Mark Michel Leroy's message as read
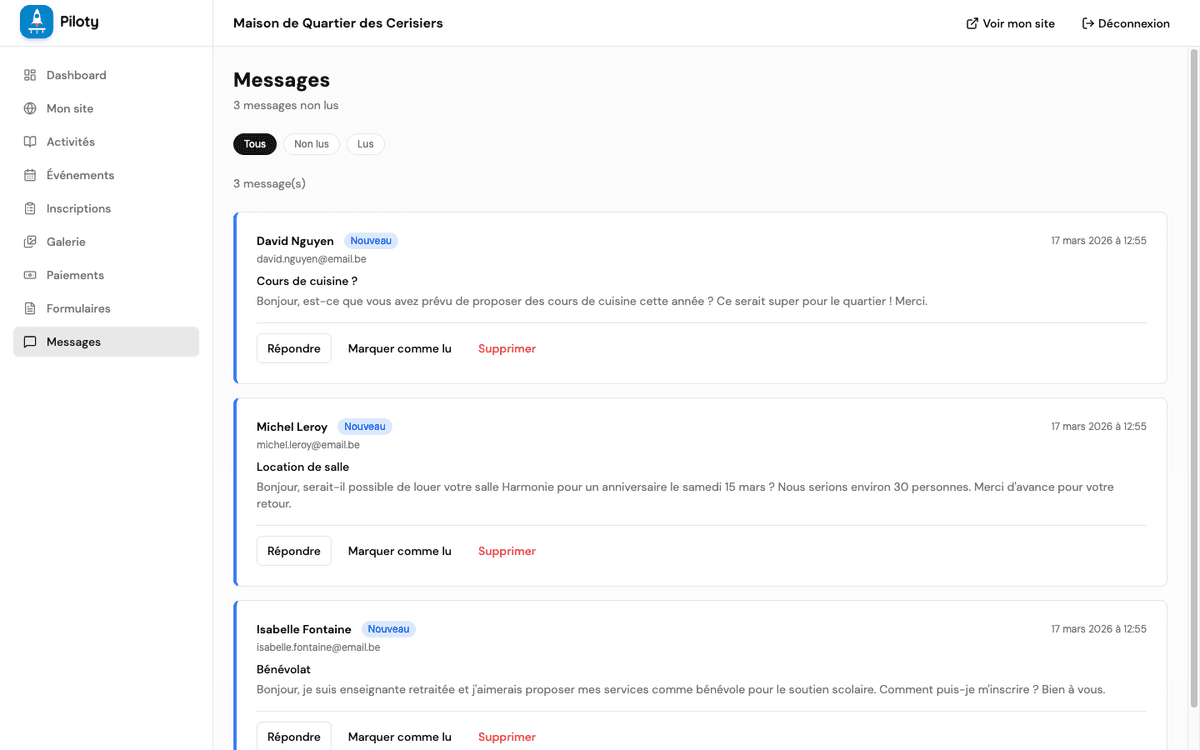1200x750 pixels. point(399,550)
